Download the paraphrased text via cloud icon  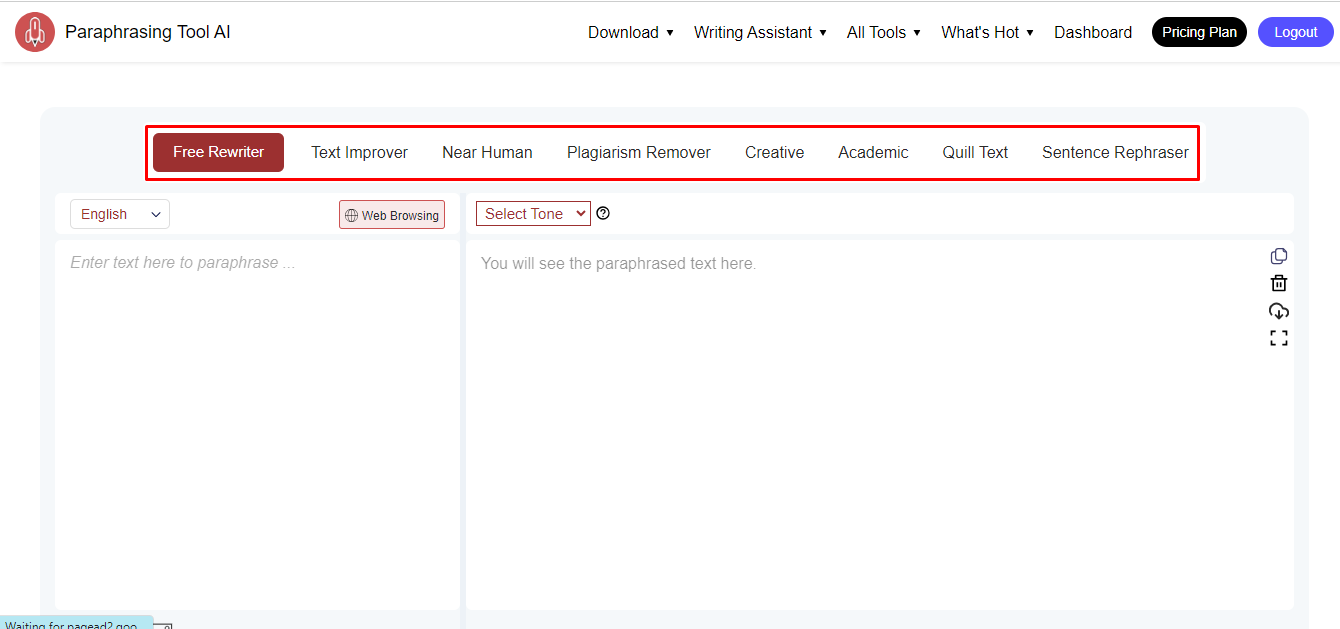pyautogui.click(x=1278, y=311)
